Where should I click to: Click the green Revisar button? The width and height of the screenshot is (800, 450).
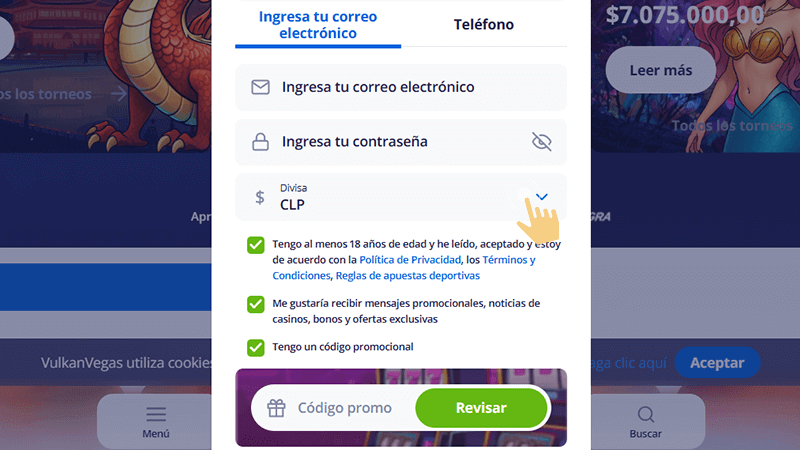click(x=481, y=408)
